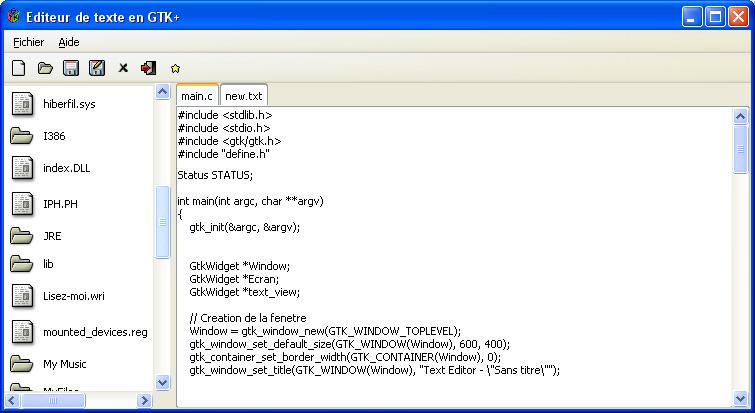Click the Save As pencil icon
Image resolution: width=755 pixels, height=413 pixels.
(x=97, y=68)
